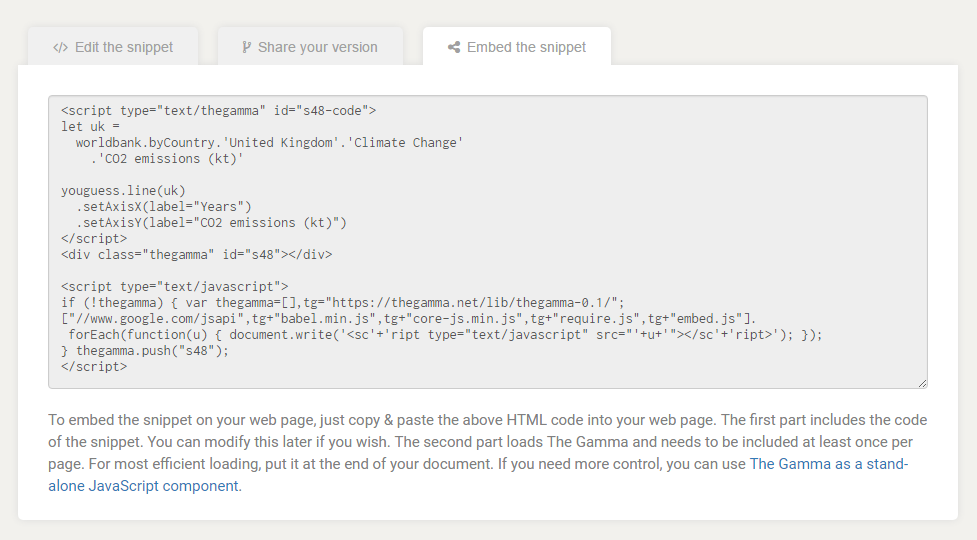Click the line listing www.google.com/jsapi scripts
Viewport: 977px width, 540px height.
[409, 319]
